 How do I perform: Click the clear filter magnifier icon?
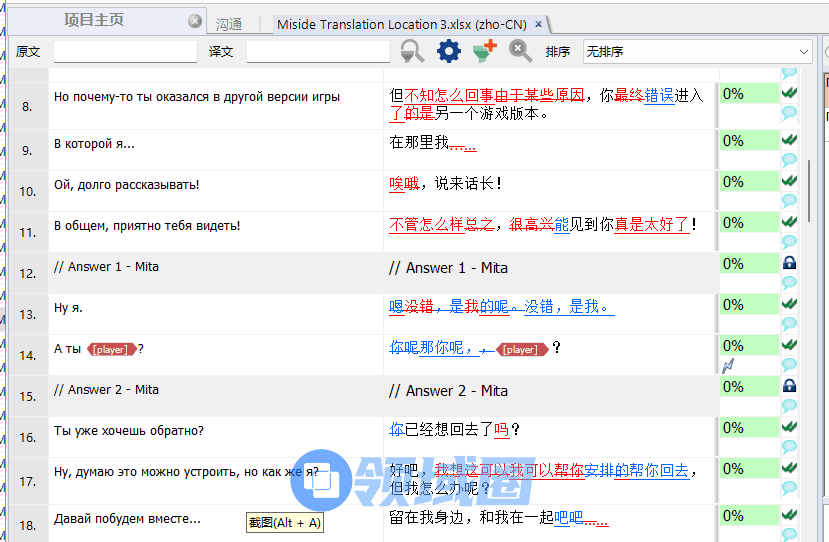click(520, 51)
